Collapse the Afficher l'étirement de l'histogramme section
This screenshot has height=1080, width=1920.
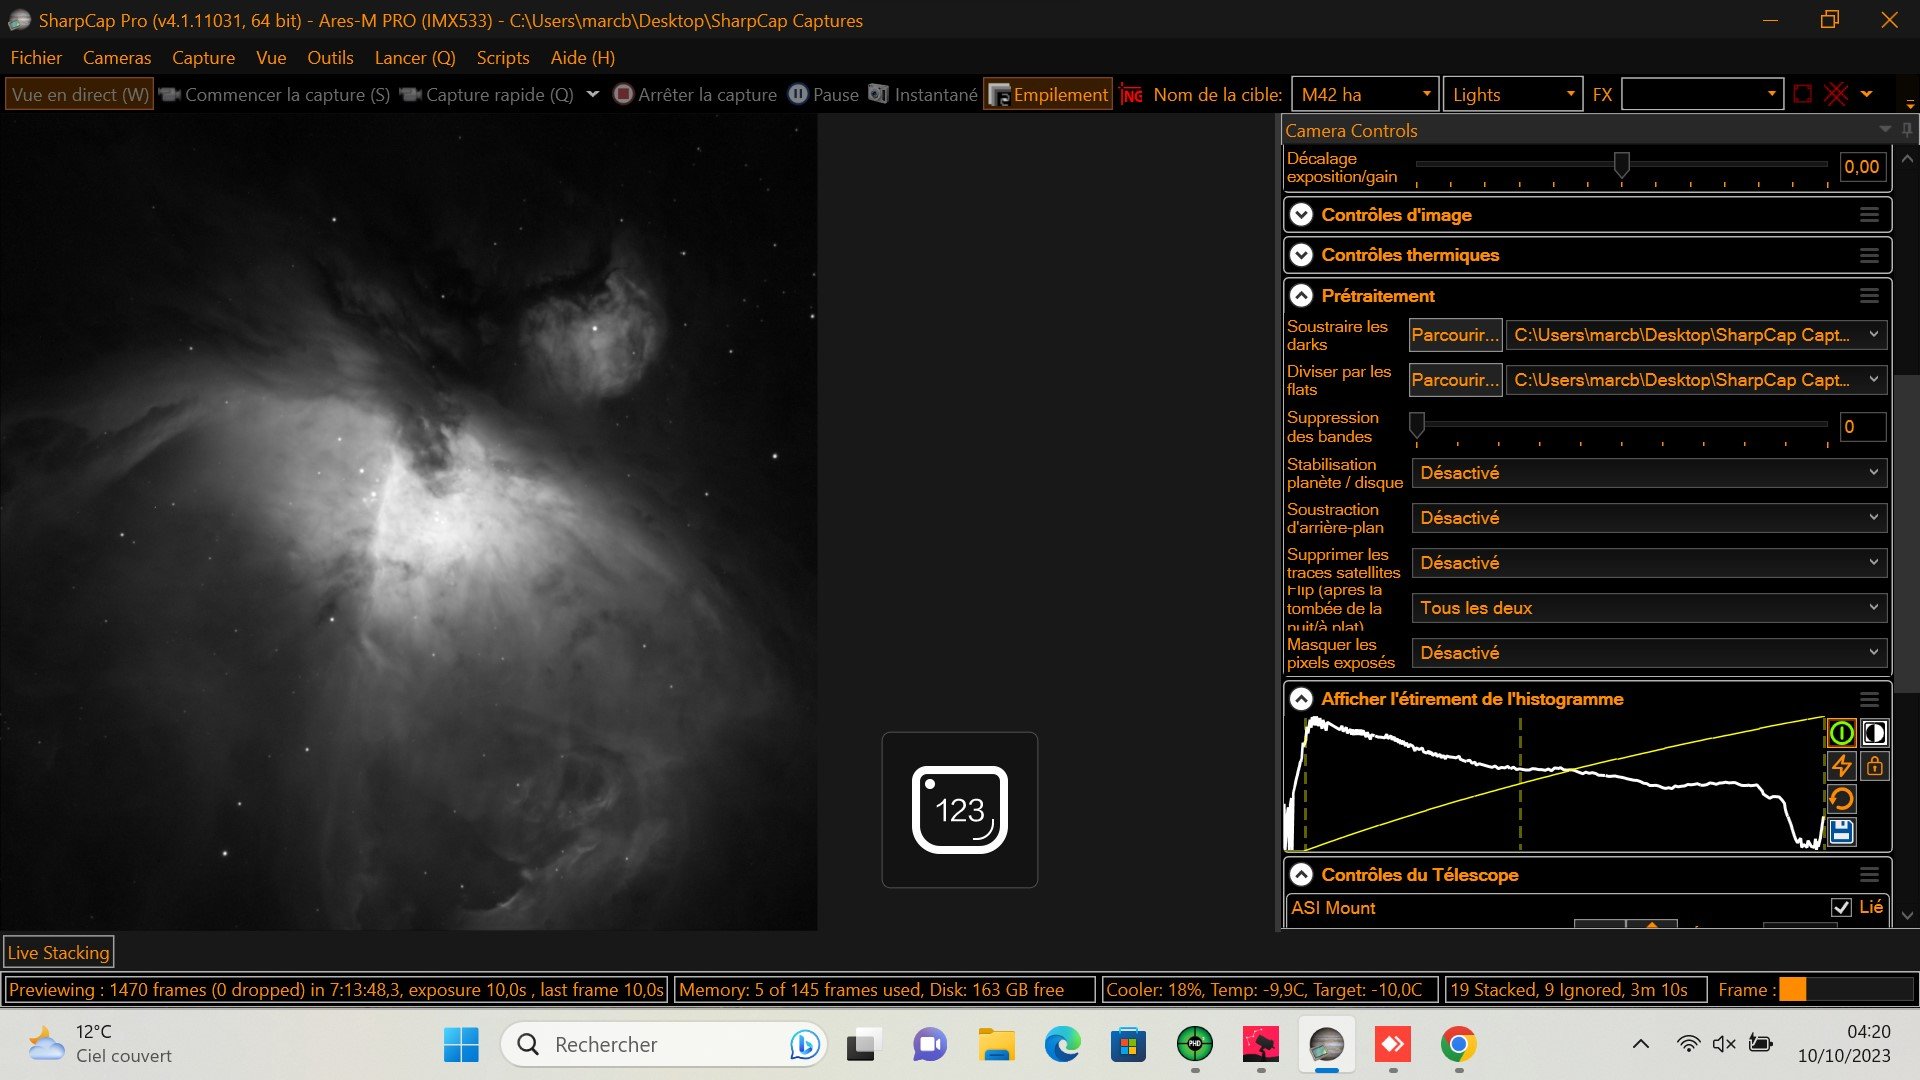1301,699
